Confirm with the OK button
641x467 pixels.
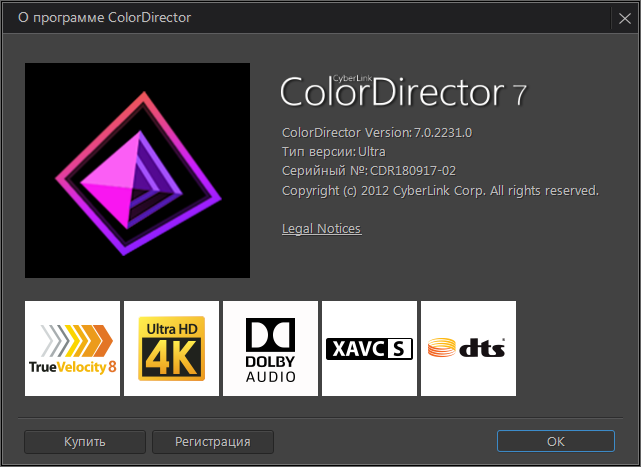(556, 441)
